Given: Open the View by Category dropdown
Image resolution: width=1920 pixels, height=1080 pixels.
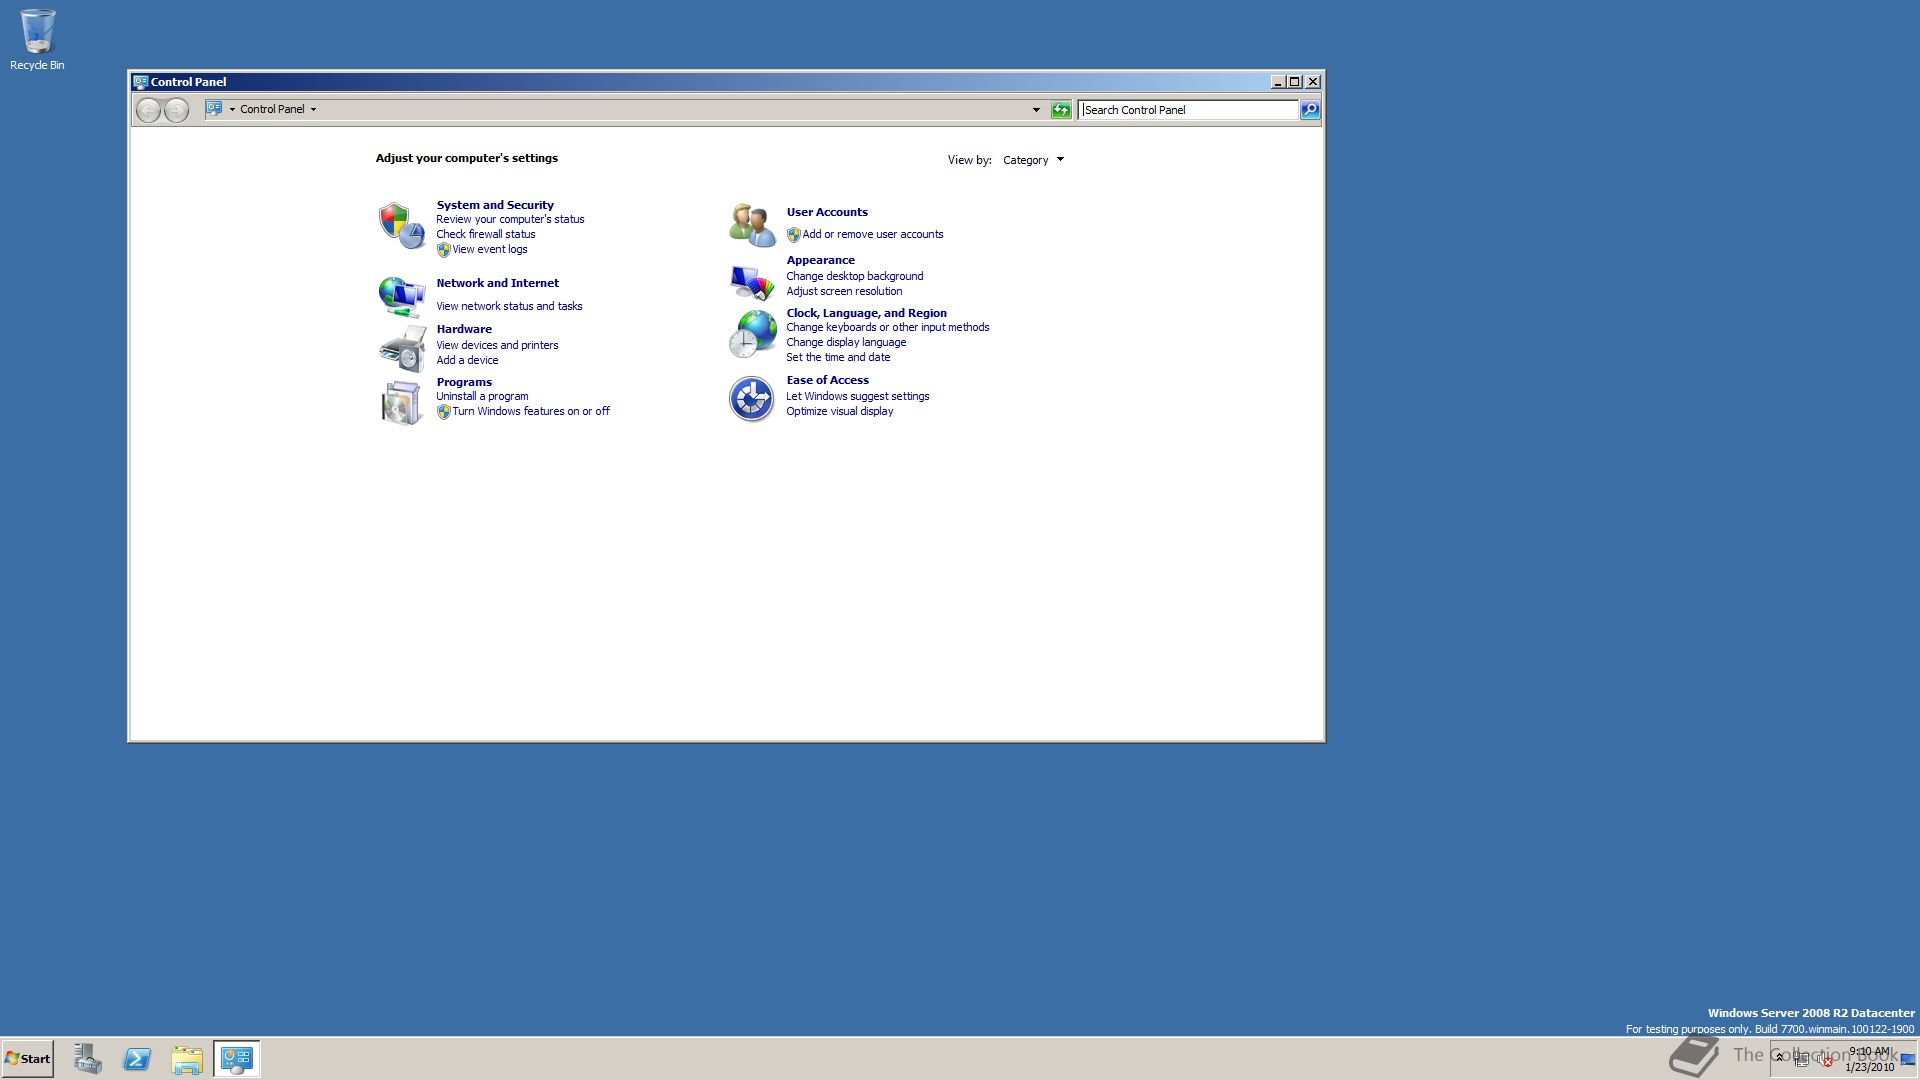Looking at the screenshot, I should tap(1034, 160).
